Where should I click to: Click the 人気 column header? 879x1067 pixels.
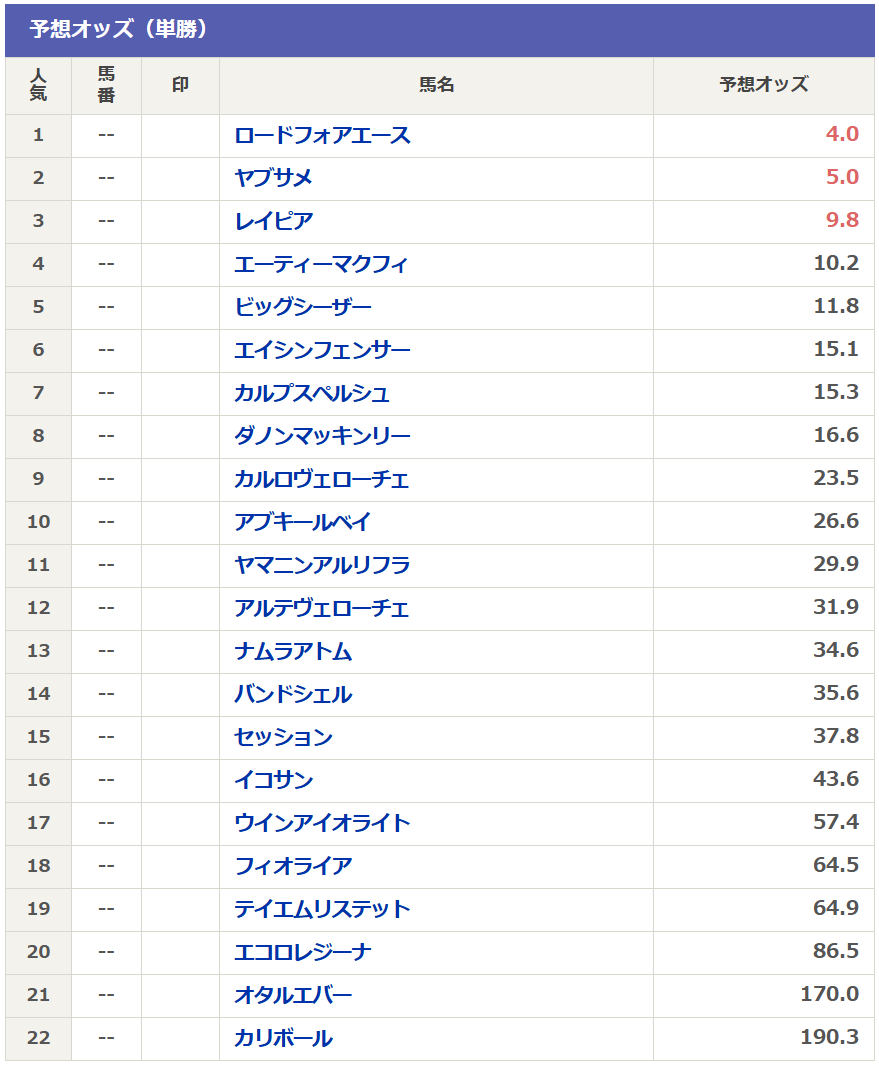coord(38,85)
